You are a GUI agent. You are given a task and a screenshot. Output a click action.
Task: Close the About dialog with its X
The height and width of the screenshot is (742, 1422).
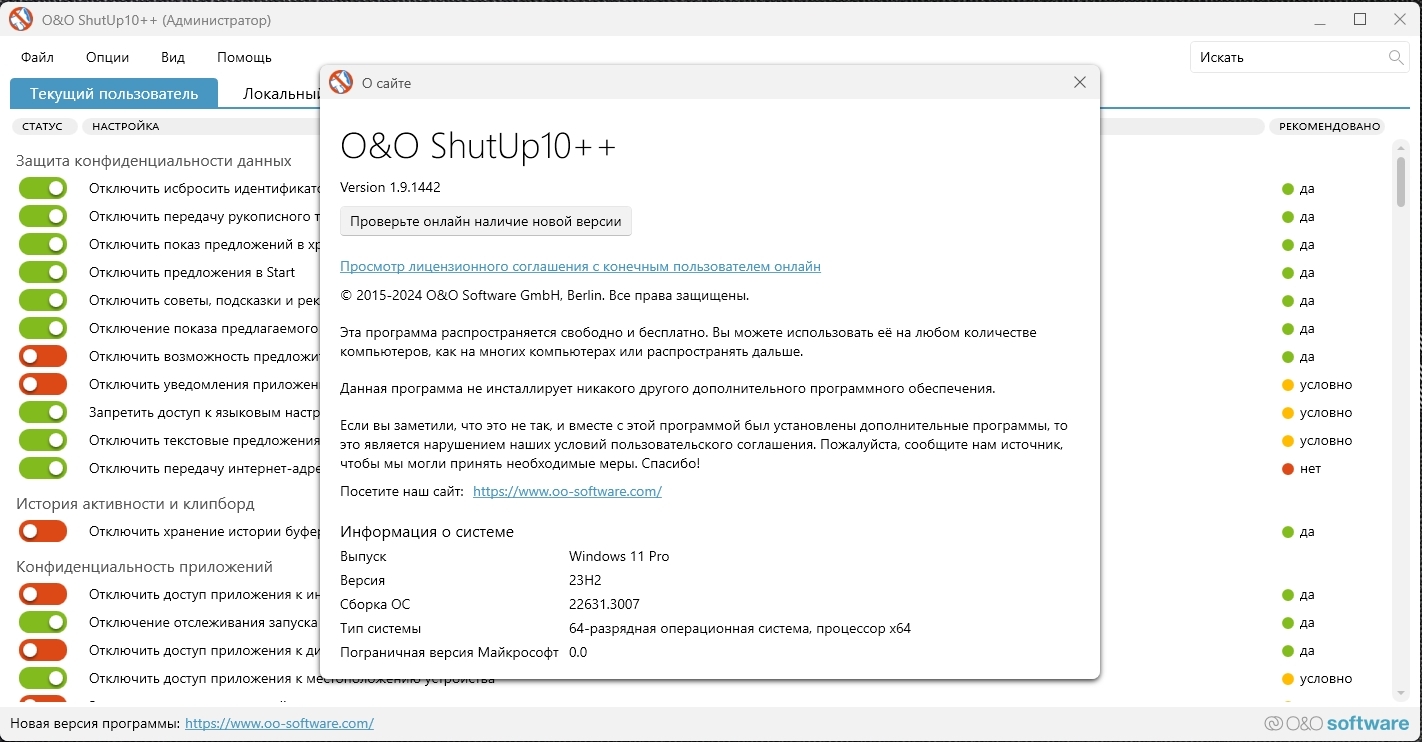(x=1080, y=82)
